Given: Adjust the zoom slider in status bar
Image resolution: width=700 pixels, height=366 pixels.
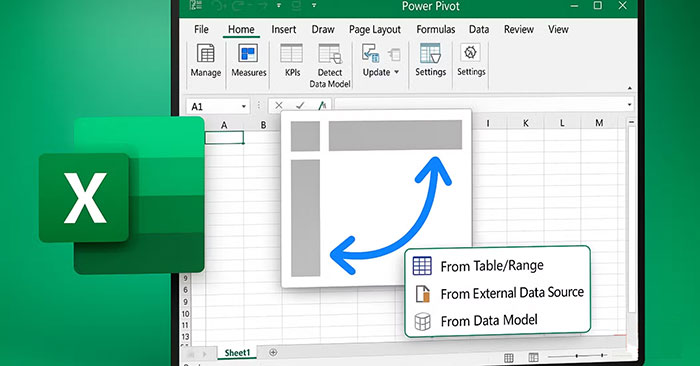Looking at the screenshot, I should point(577,356).
